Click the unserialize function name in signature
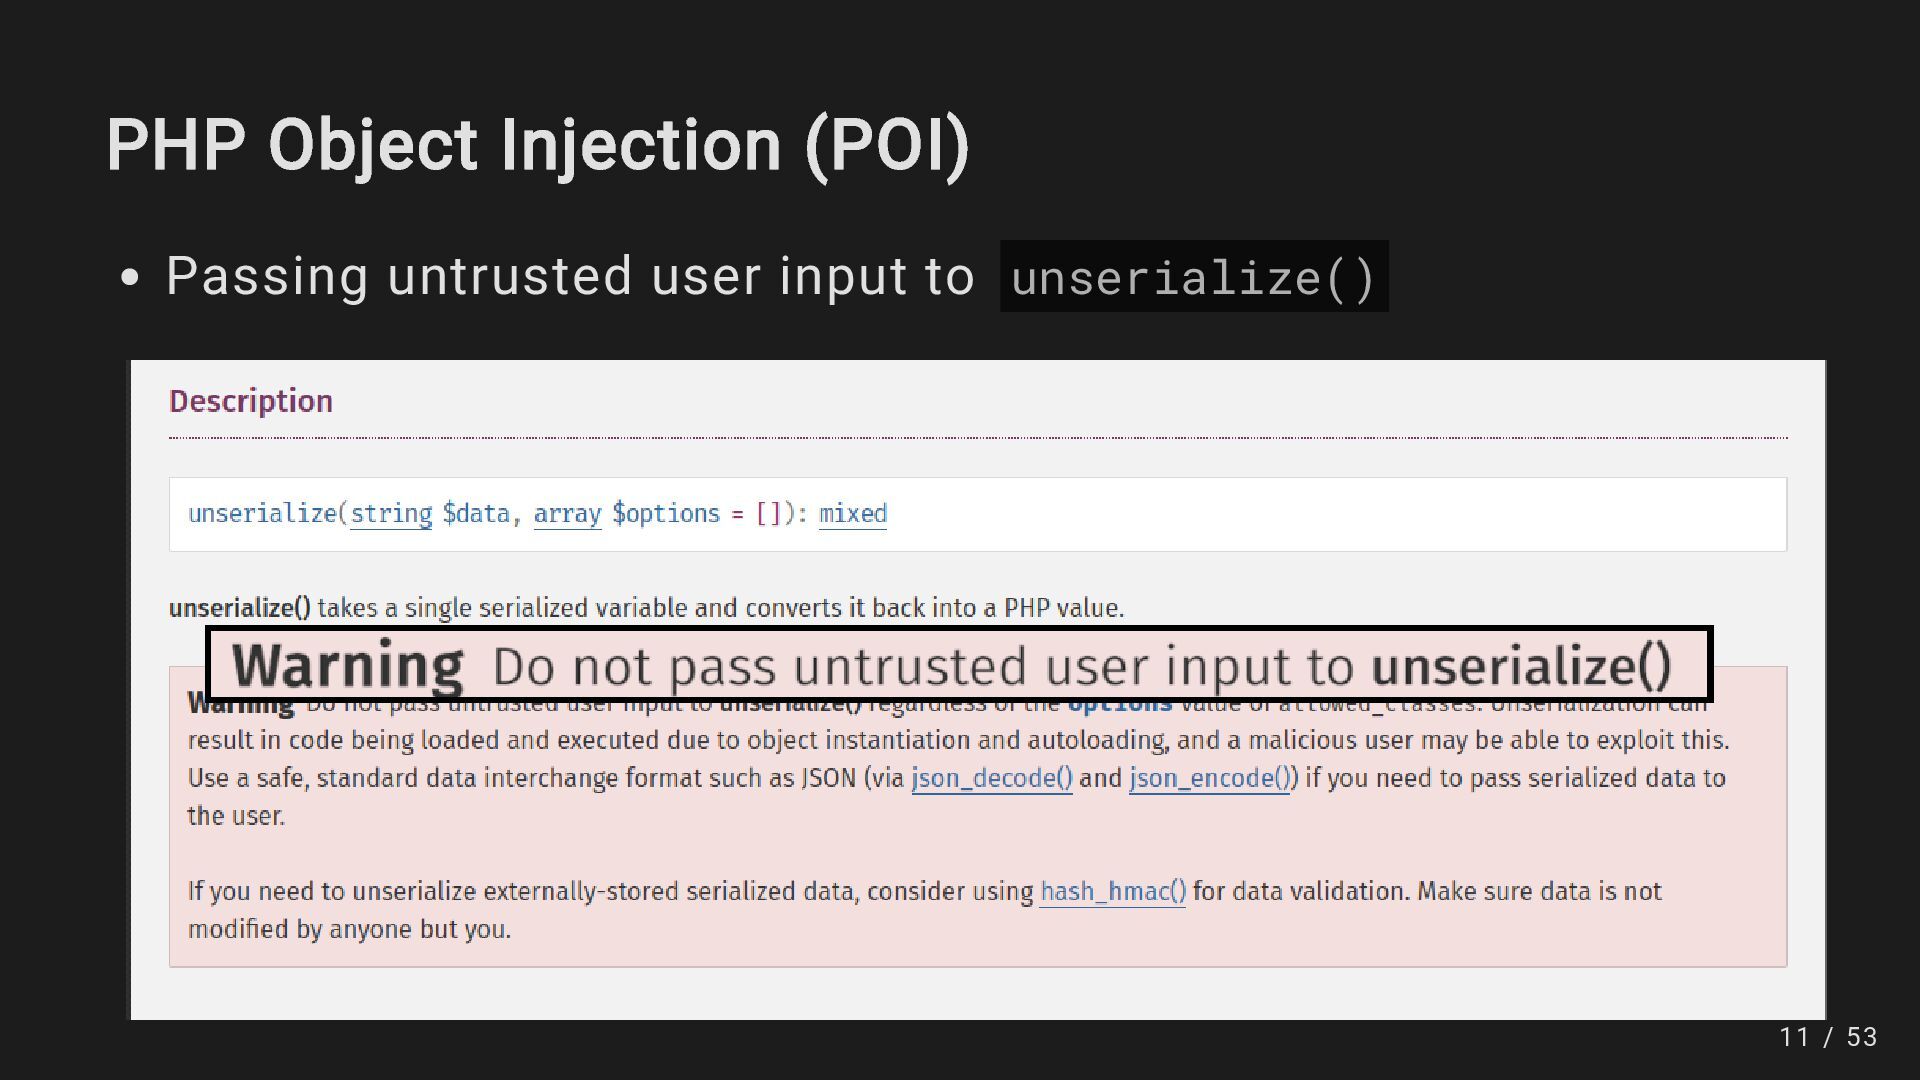1920x1080 pixels. point(263,514)
